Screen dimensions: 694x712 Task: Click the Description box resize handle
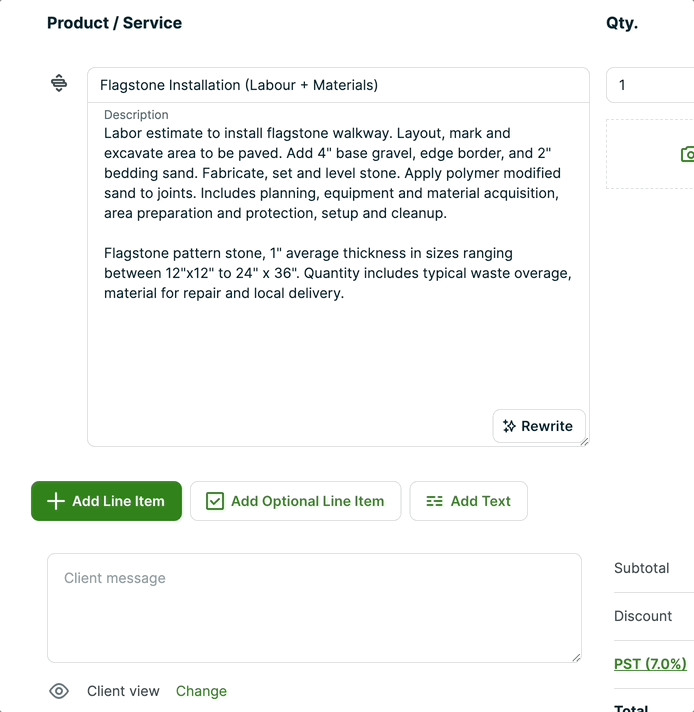coord(584,441)
